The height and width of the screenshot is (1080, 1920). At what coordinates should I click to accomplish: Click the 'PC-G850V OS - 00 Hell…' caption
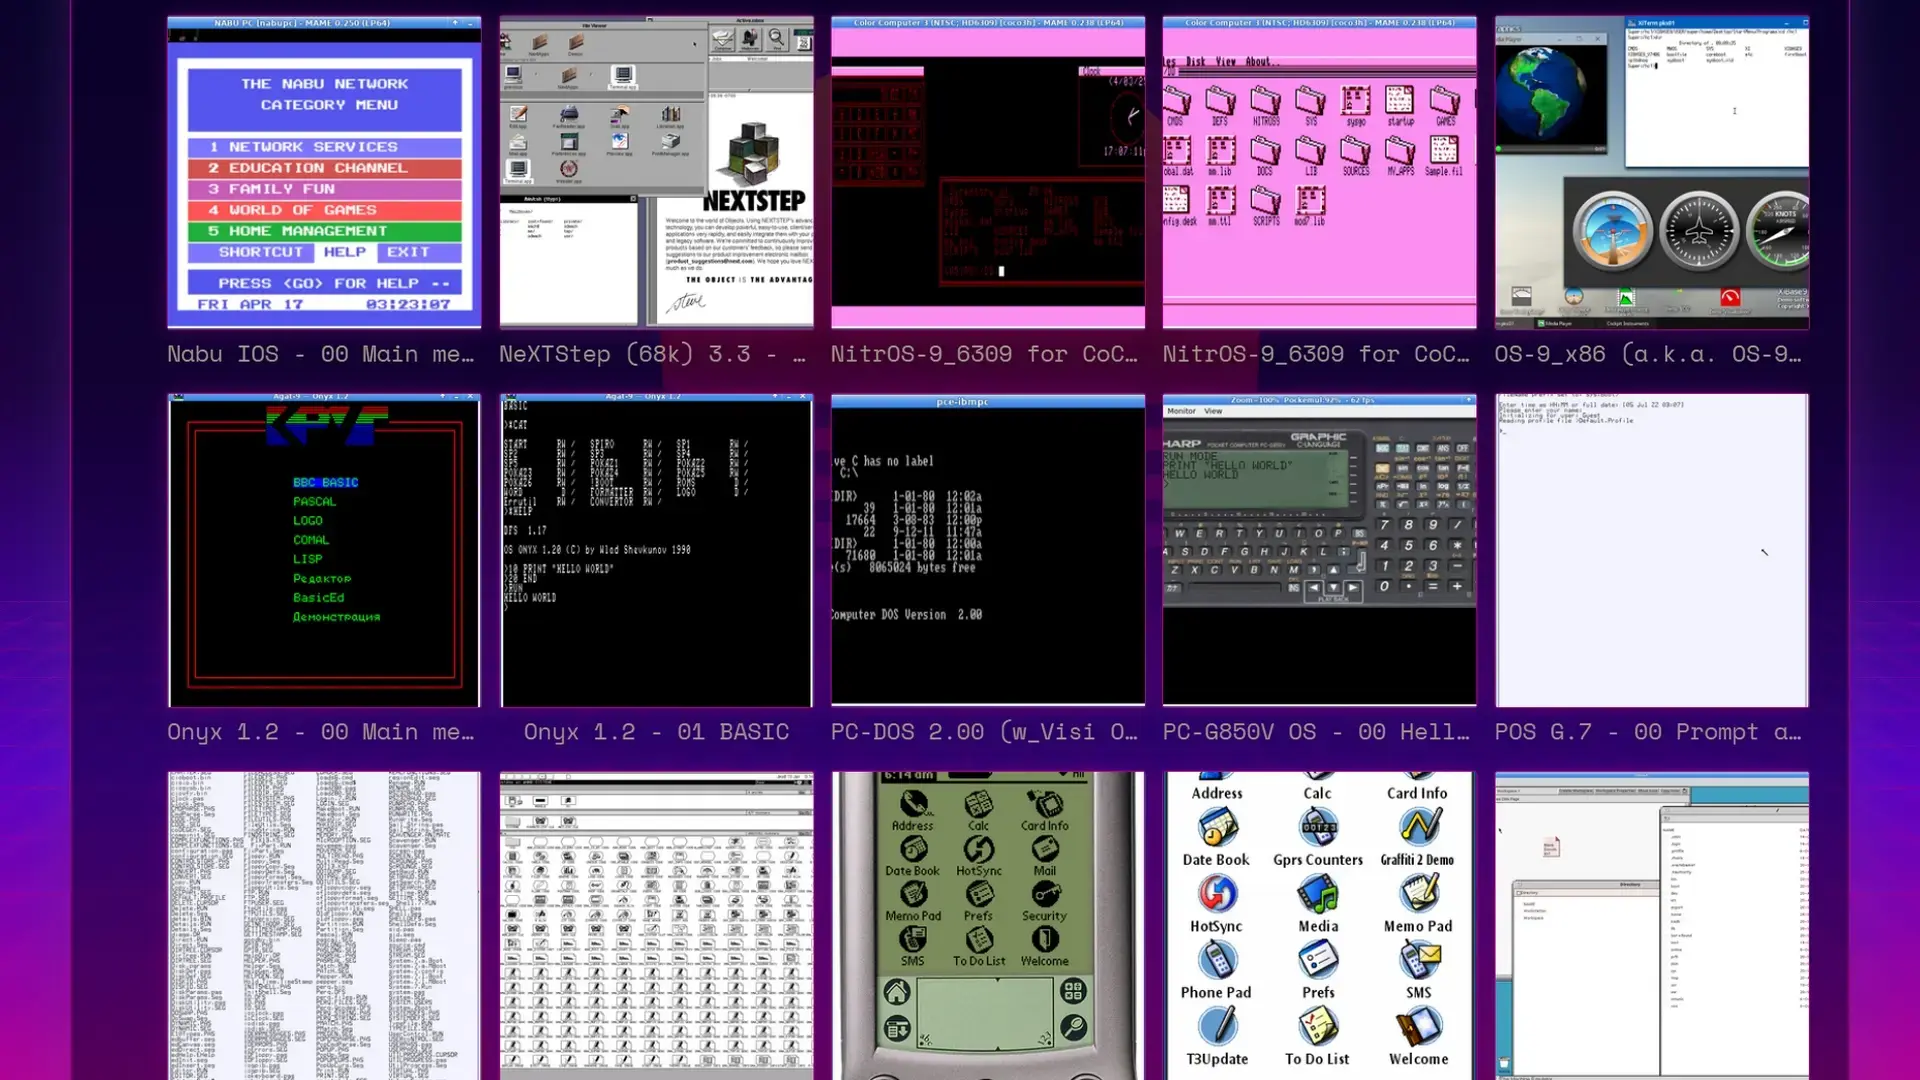point(1316,732)
